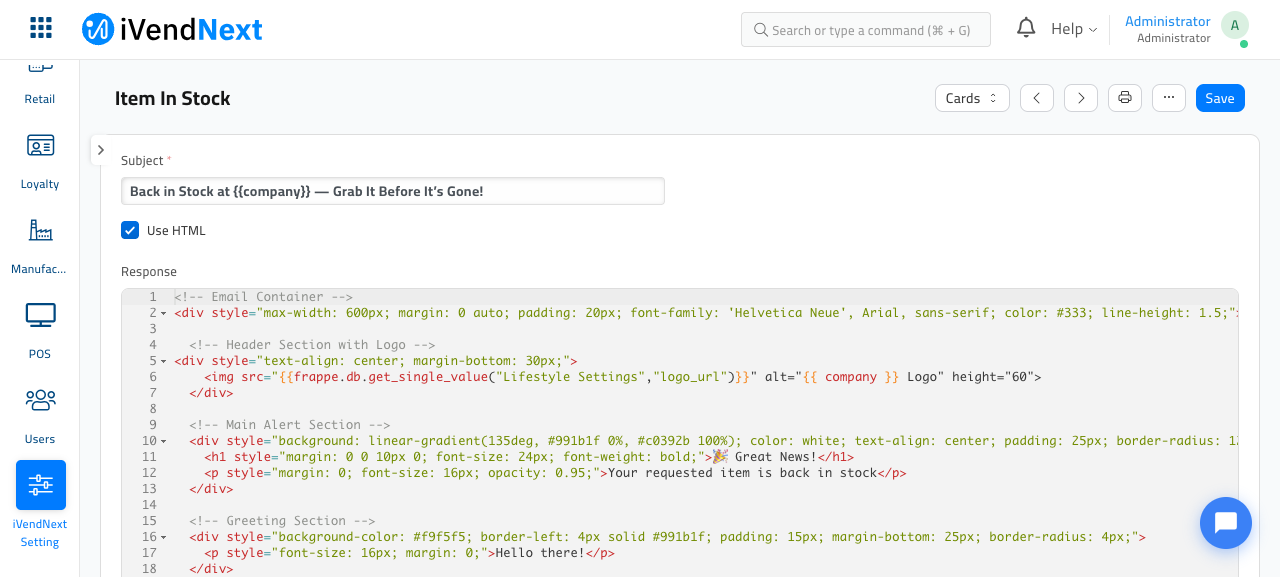Open the Cards view dropdown
The width and height of the screenshot is (1280, 577).
point(972,98)
